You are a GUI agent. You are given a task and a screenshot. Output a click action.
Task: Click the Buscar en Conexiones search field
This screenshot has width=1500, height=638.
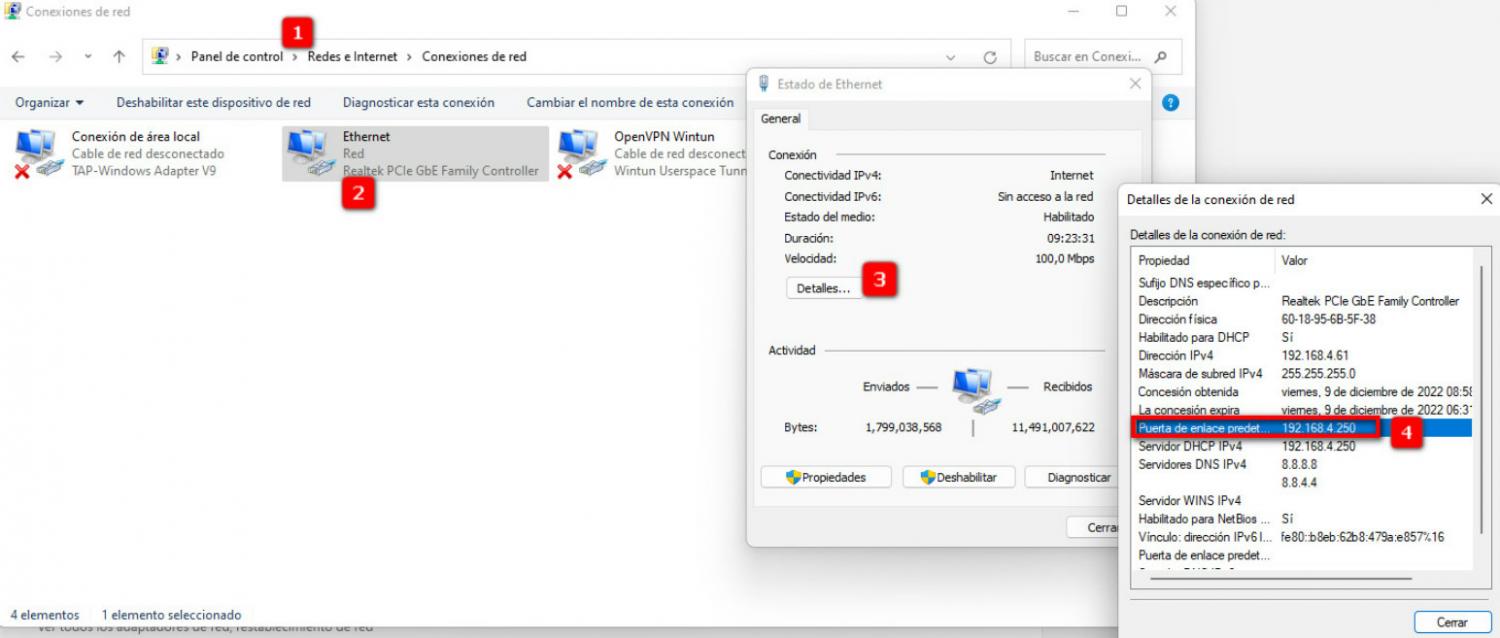click(1087, 57)
